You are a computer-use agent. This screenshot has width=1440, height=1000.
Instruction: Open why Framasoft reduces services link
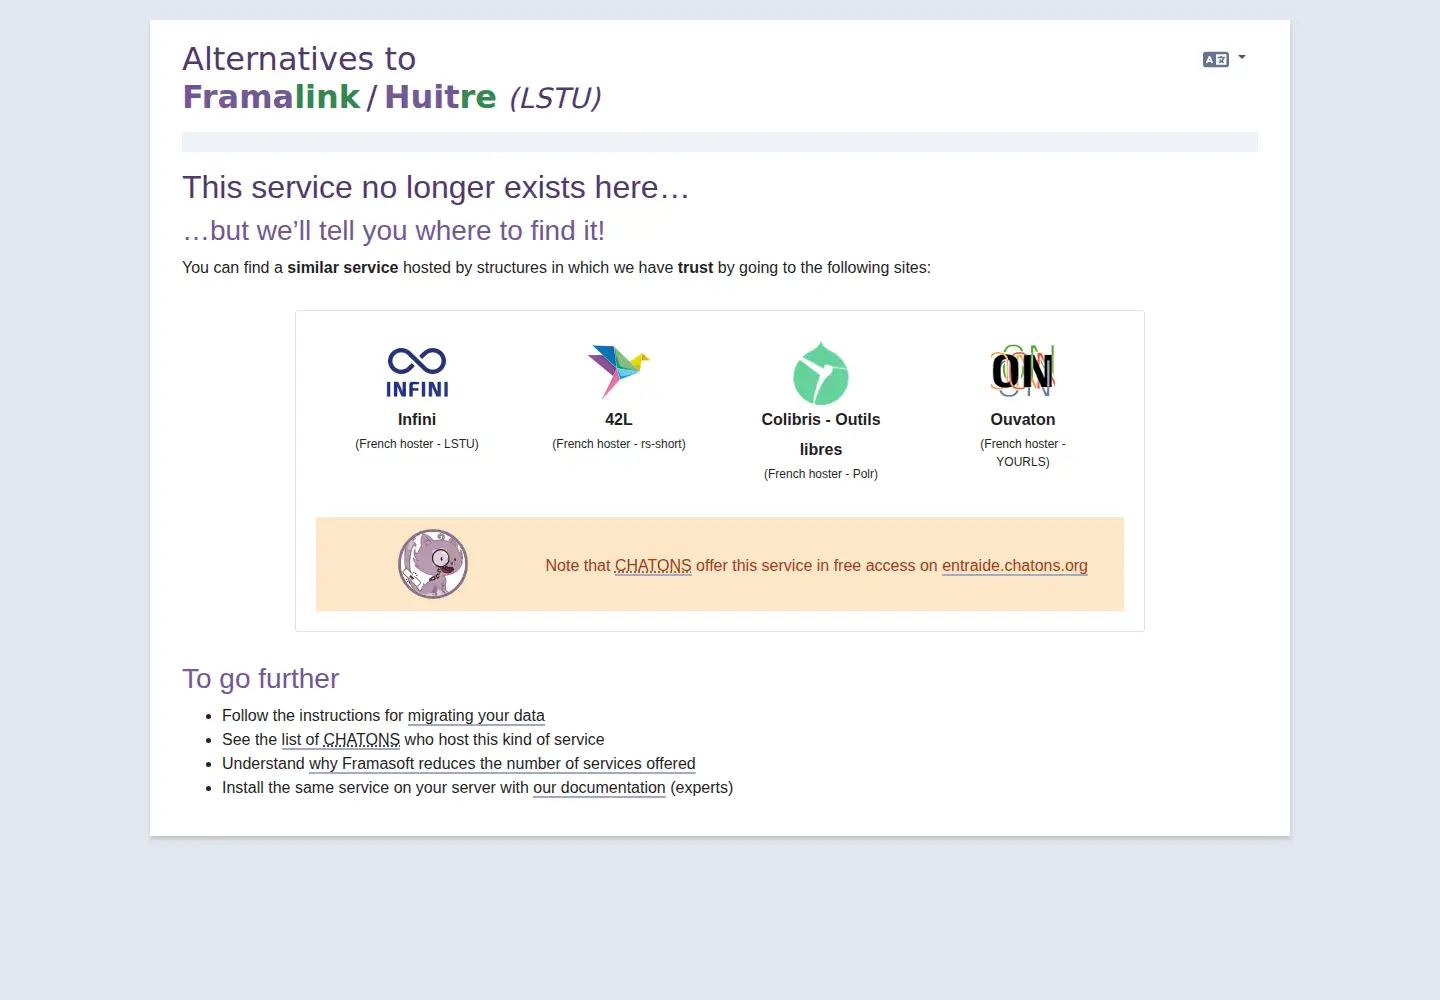pos(502,764)
